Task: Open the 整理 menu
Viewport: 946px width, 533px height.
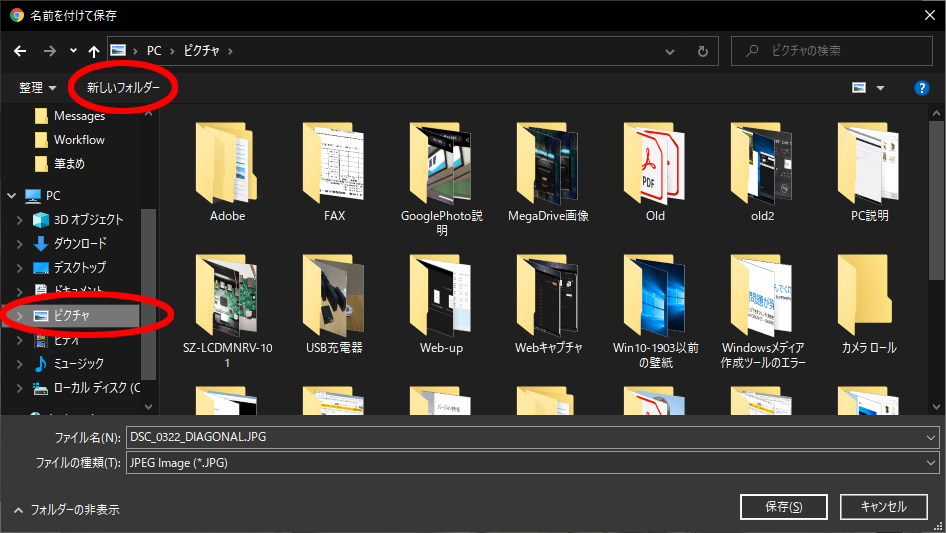Action: 38,88
